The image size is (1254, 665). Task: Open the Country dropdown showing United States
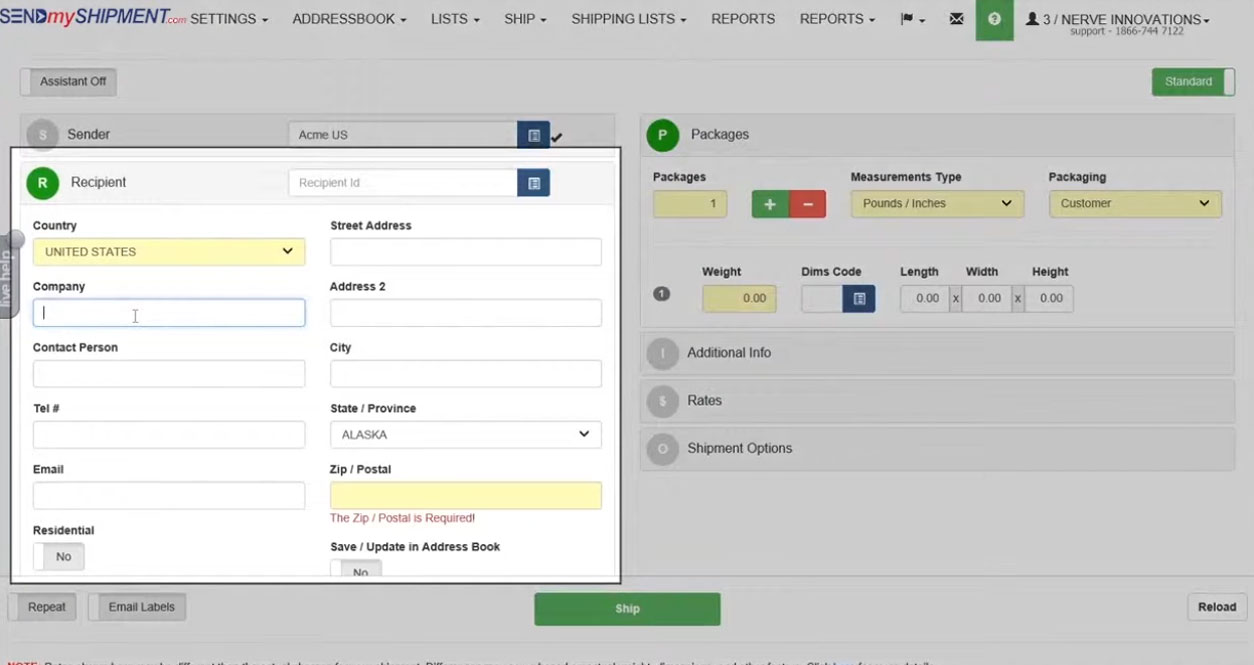point(168,252)
